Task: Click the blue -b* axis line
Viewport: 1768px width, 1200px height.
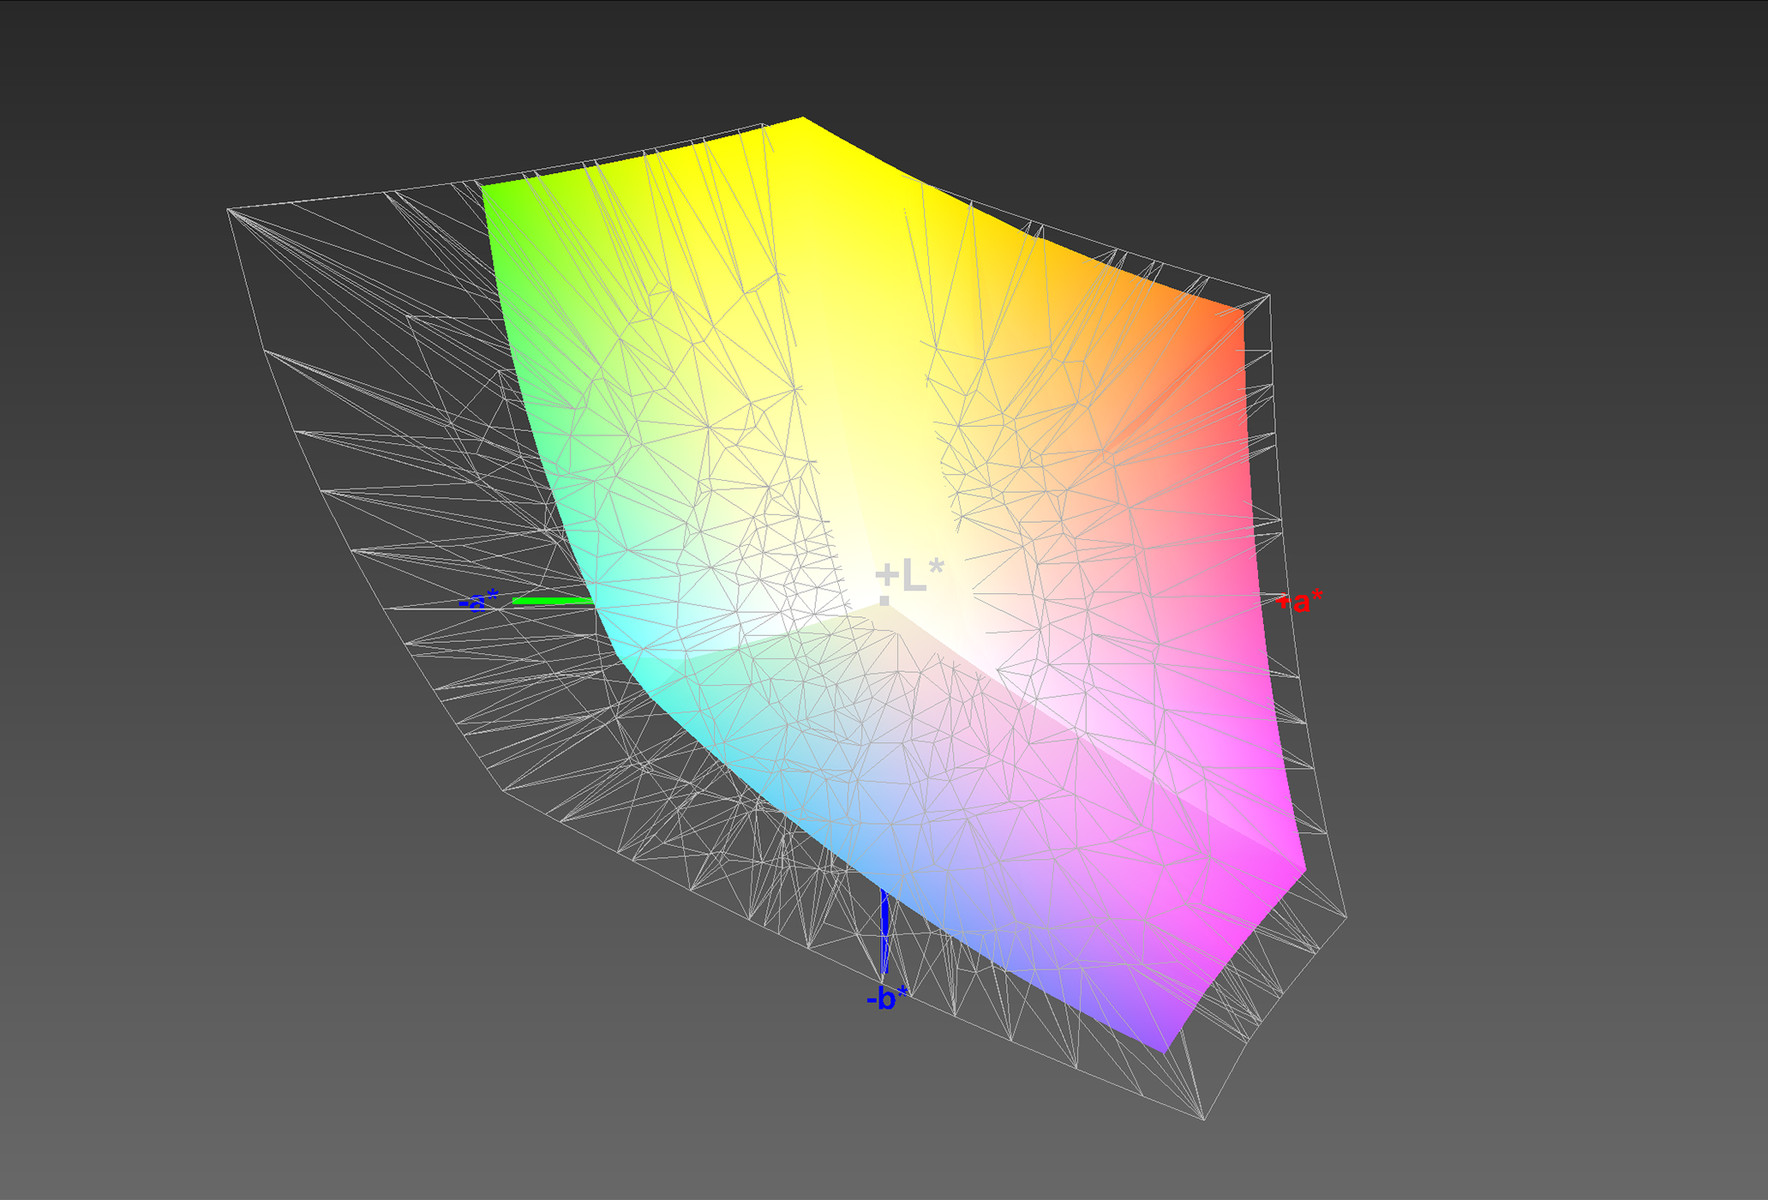Action: tap(884, 930)
